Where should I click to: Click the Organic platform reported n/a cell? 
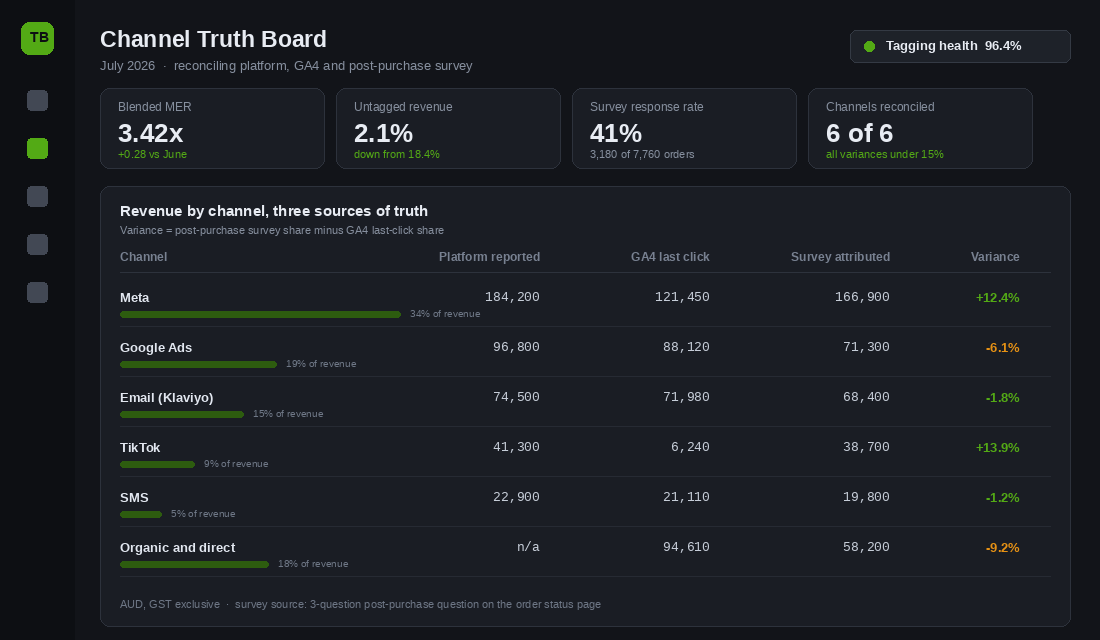pos(528,547)
